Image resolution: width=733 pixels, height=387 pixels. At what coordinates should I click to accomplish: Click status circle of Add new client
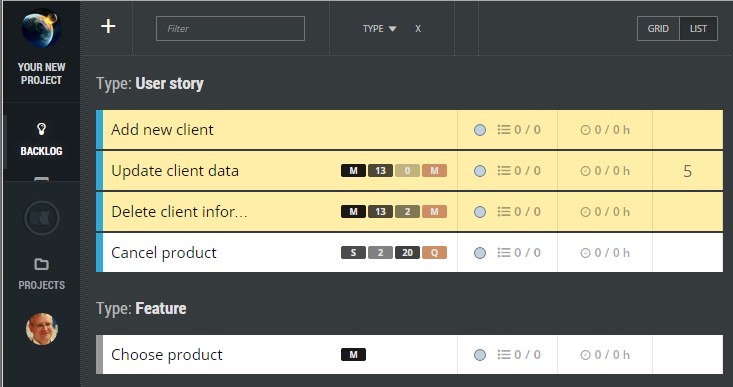[x=480, y=130]
